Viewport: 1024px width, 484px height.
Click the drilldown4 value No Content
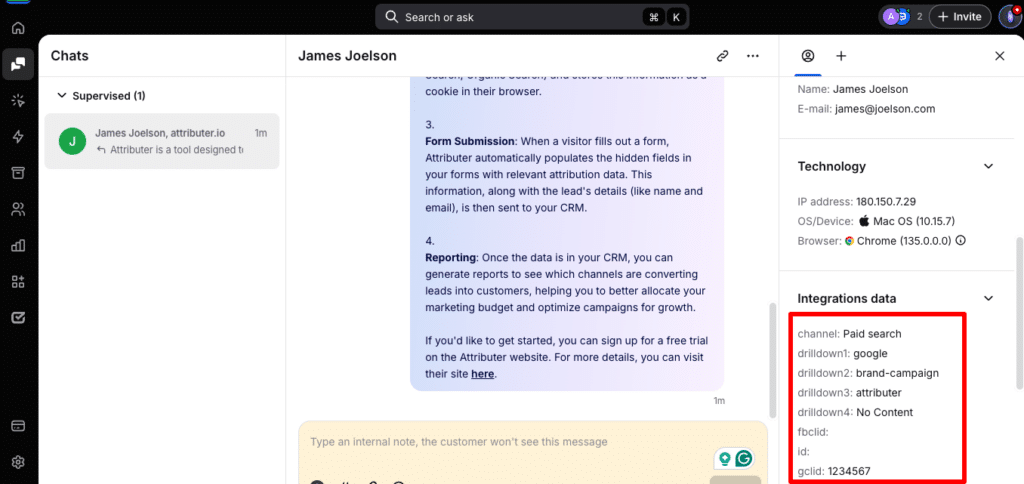885,413
